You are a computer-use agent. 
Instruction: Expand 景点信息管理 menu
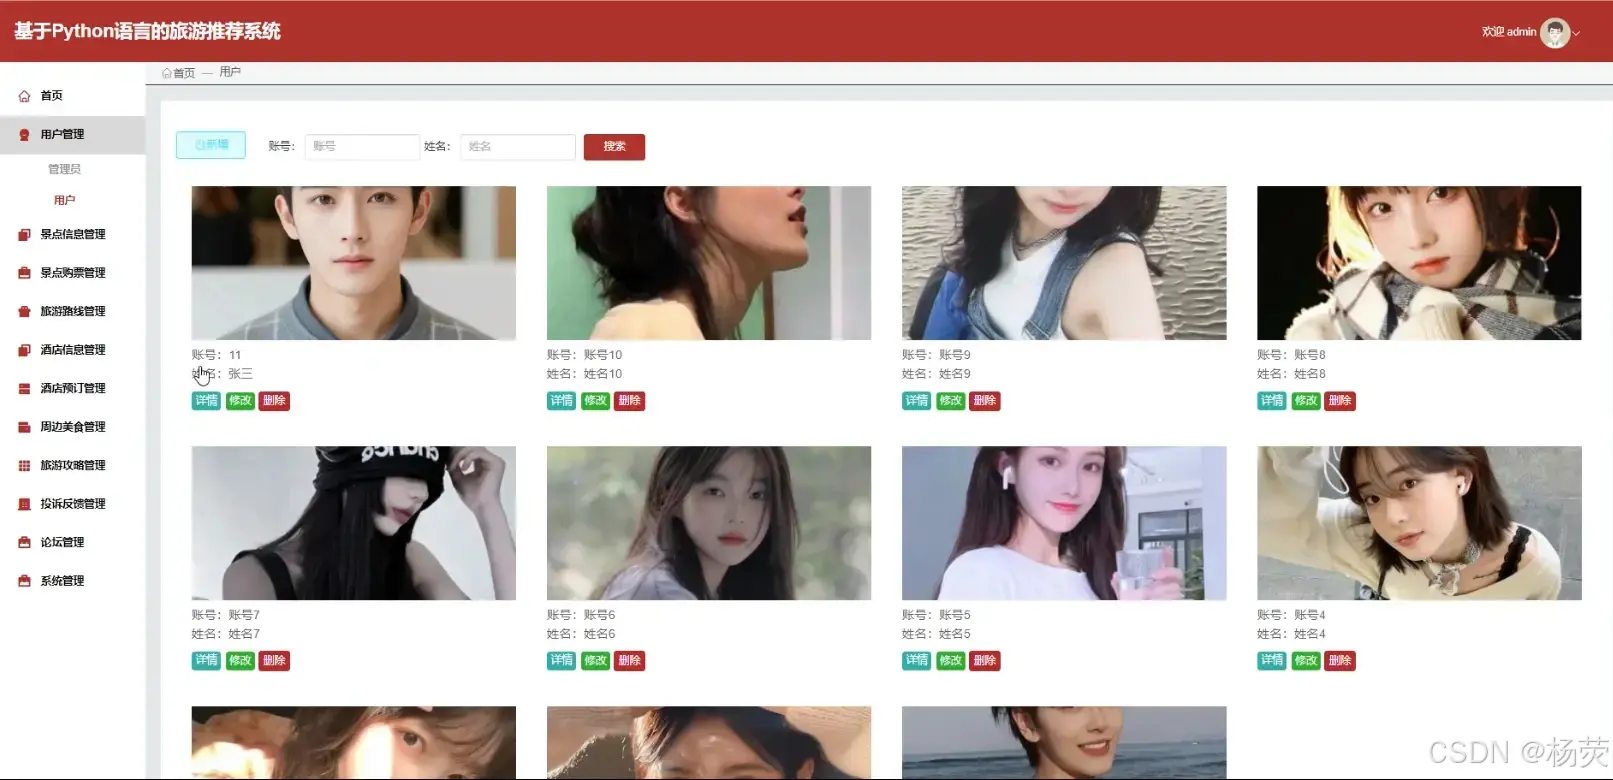(72, 234)
